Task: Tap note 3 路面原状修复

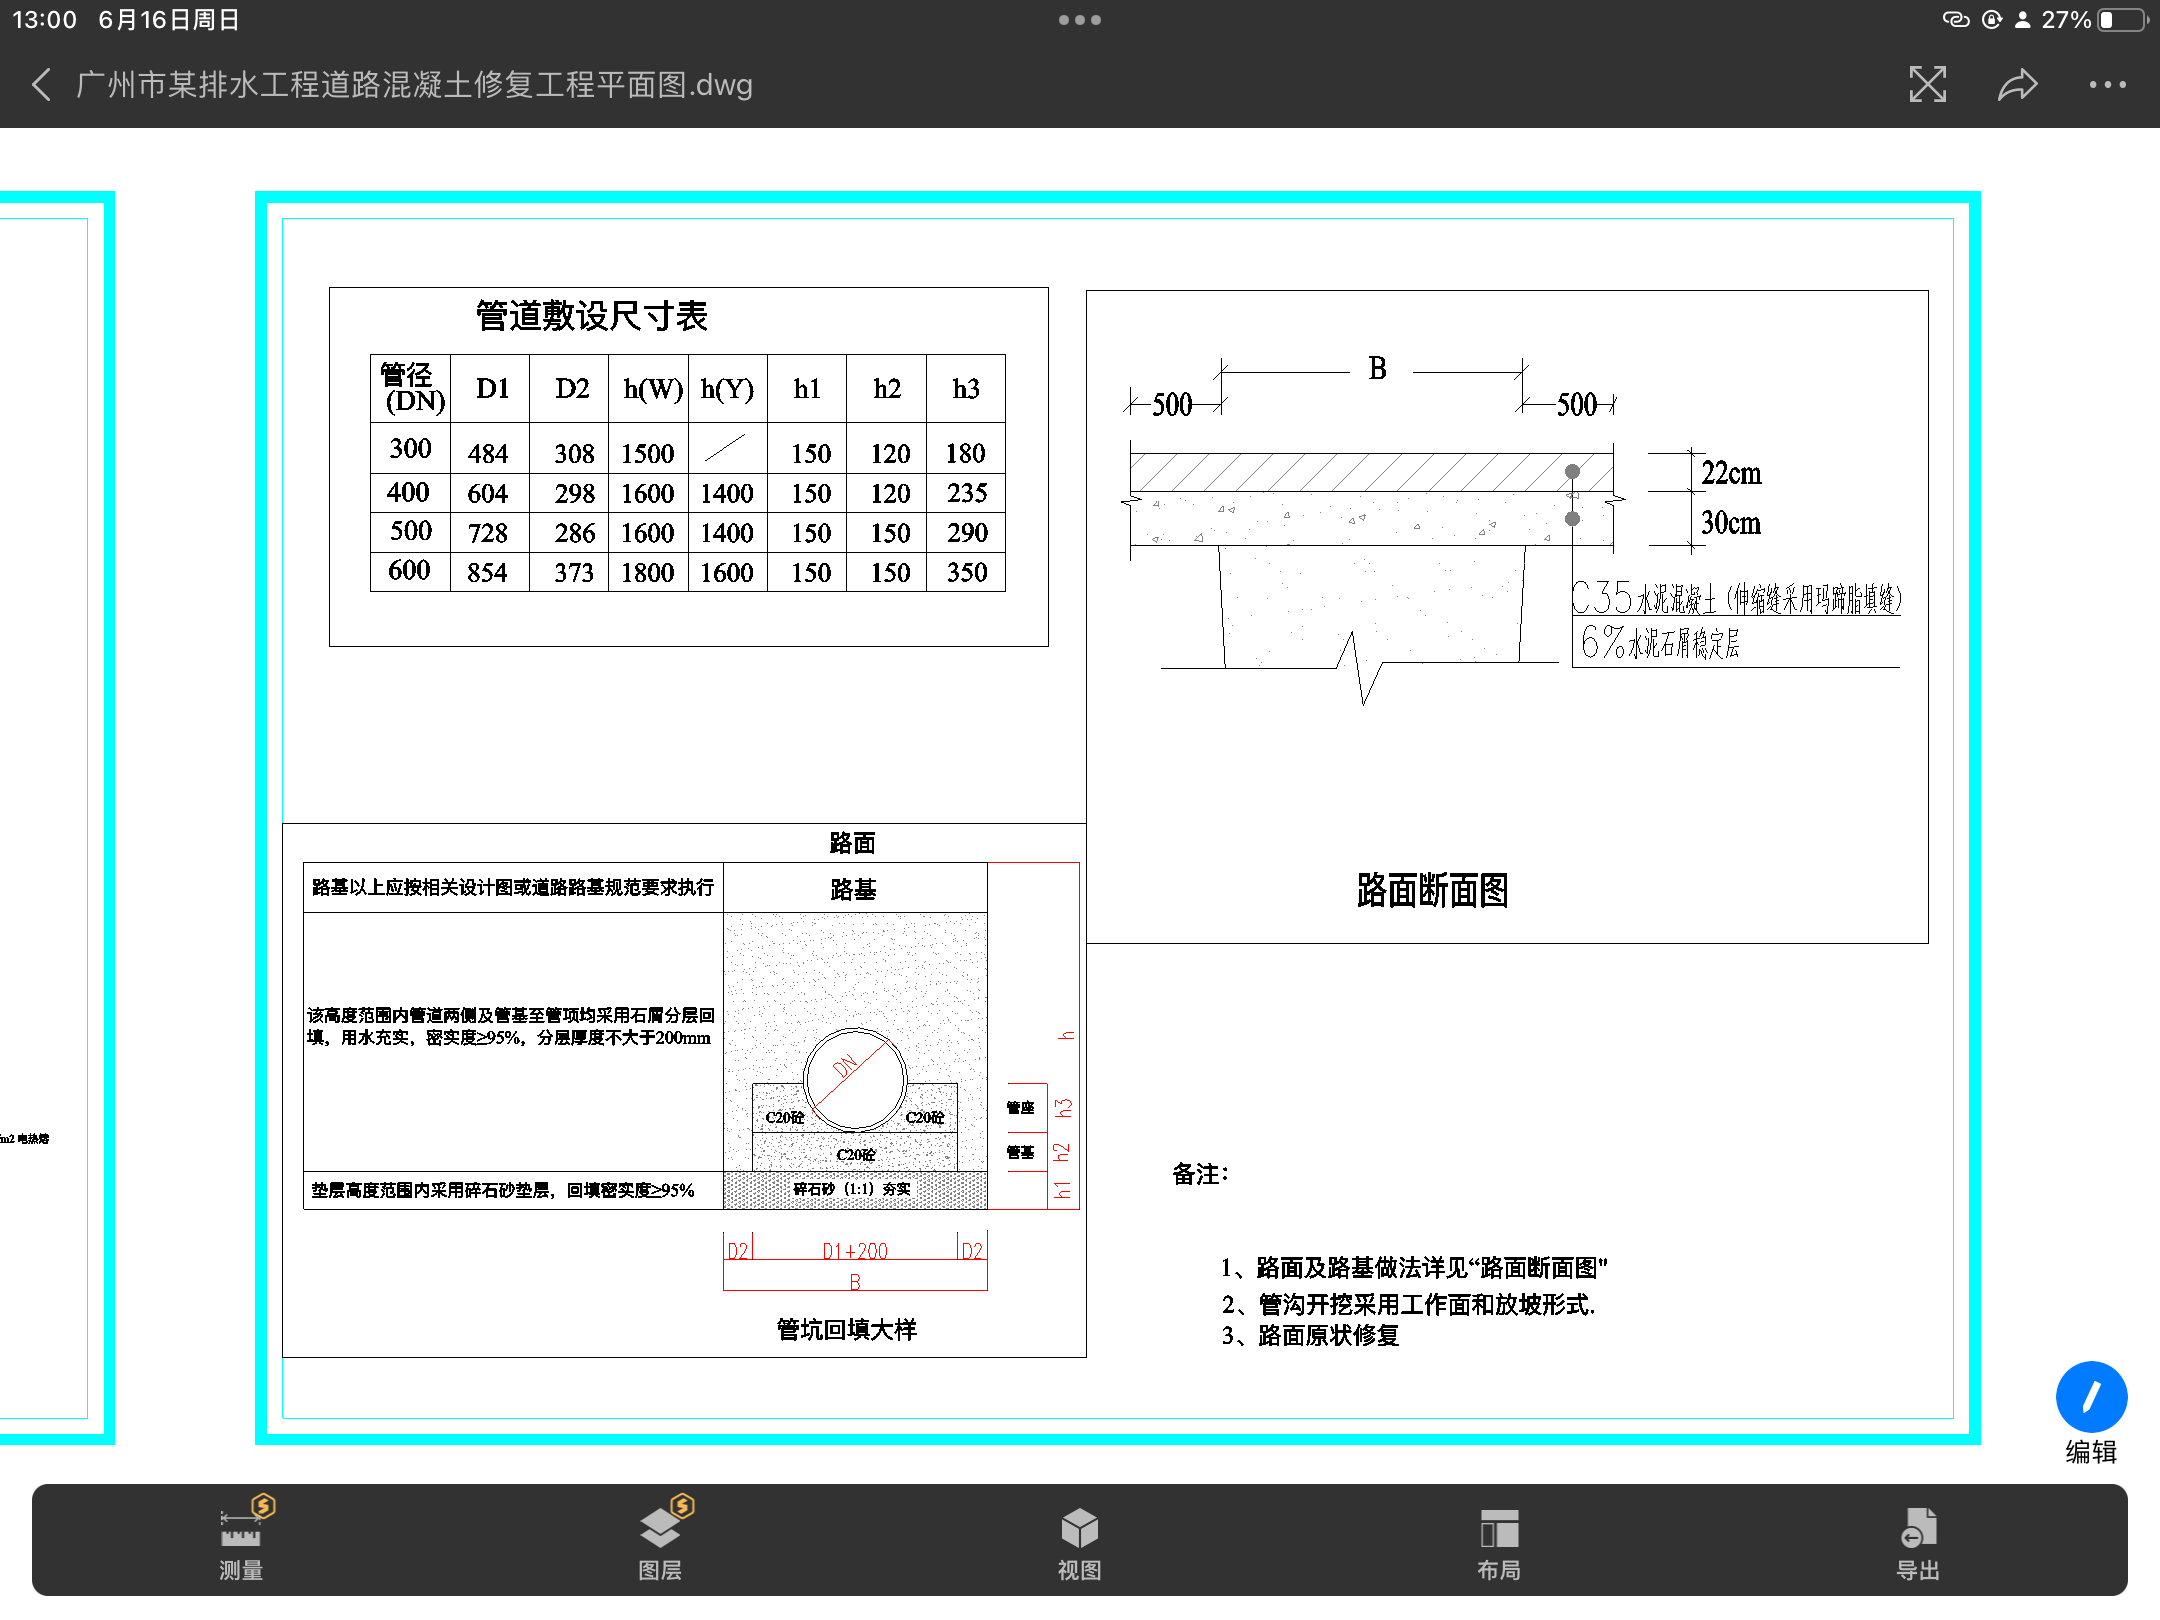Action: coord(1310,1336)
